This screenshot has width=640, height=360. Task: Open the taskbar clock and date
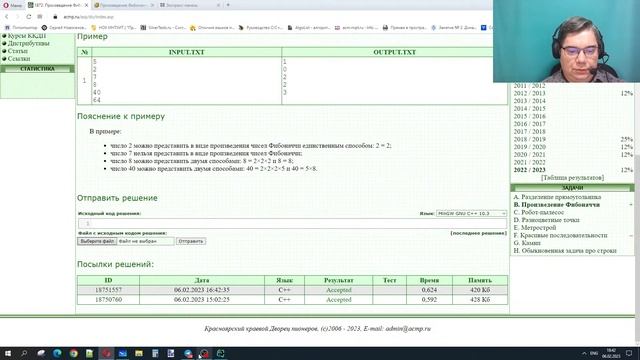(x=611, y=353)
